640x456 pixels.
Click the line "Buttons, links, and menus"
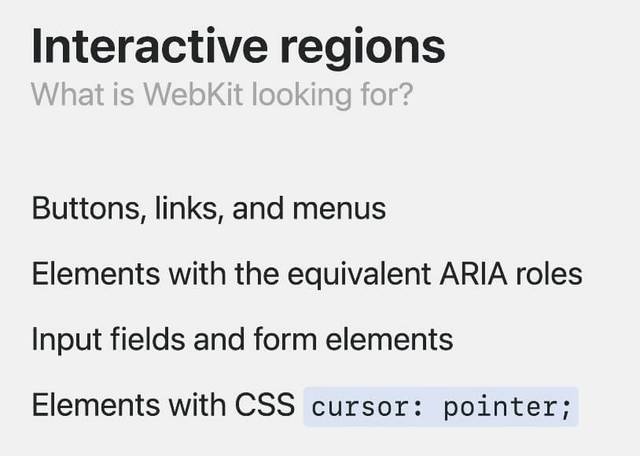208,209
